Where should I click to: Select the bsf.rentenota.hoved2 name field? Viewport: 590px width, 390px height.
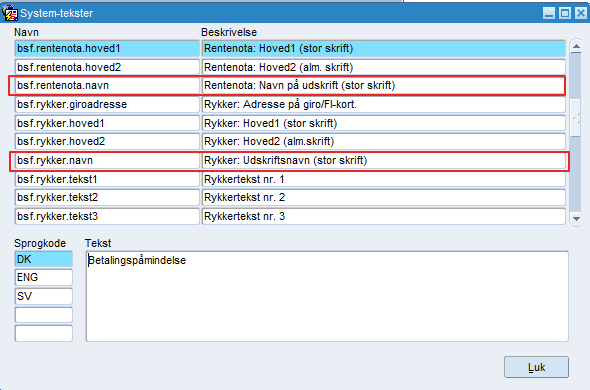tap(107, 67)
